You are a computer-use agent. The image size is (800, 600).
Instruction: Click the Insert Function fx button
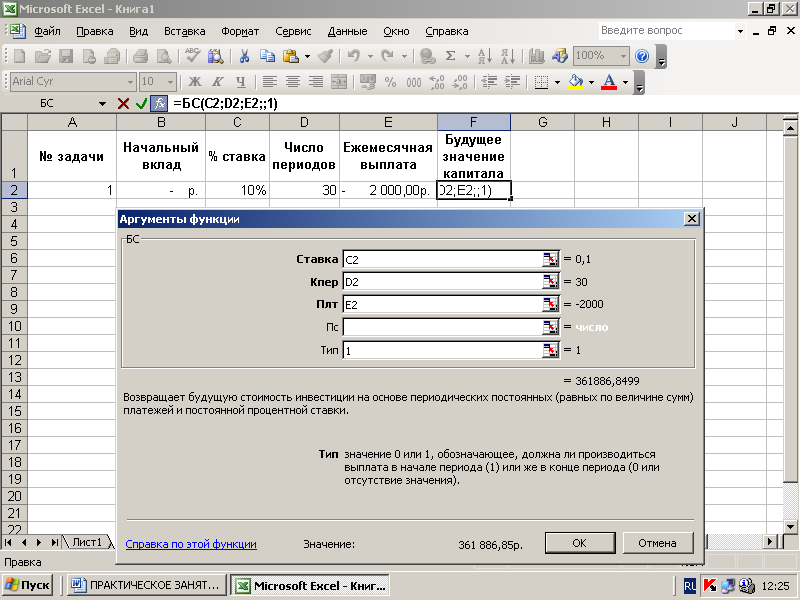pos(159,104)
